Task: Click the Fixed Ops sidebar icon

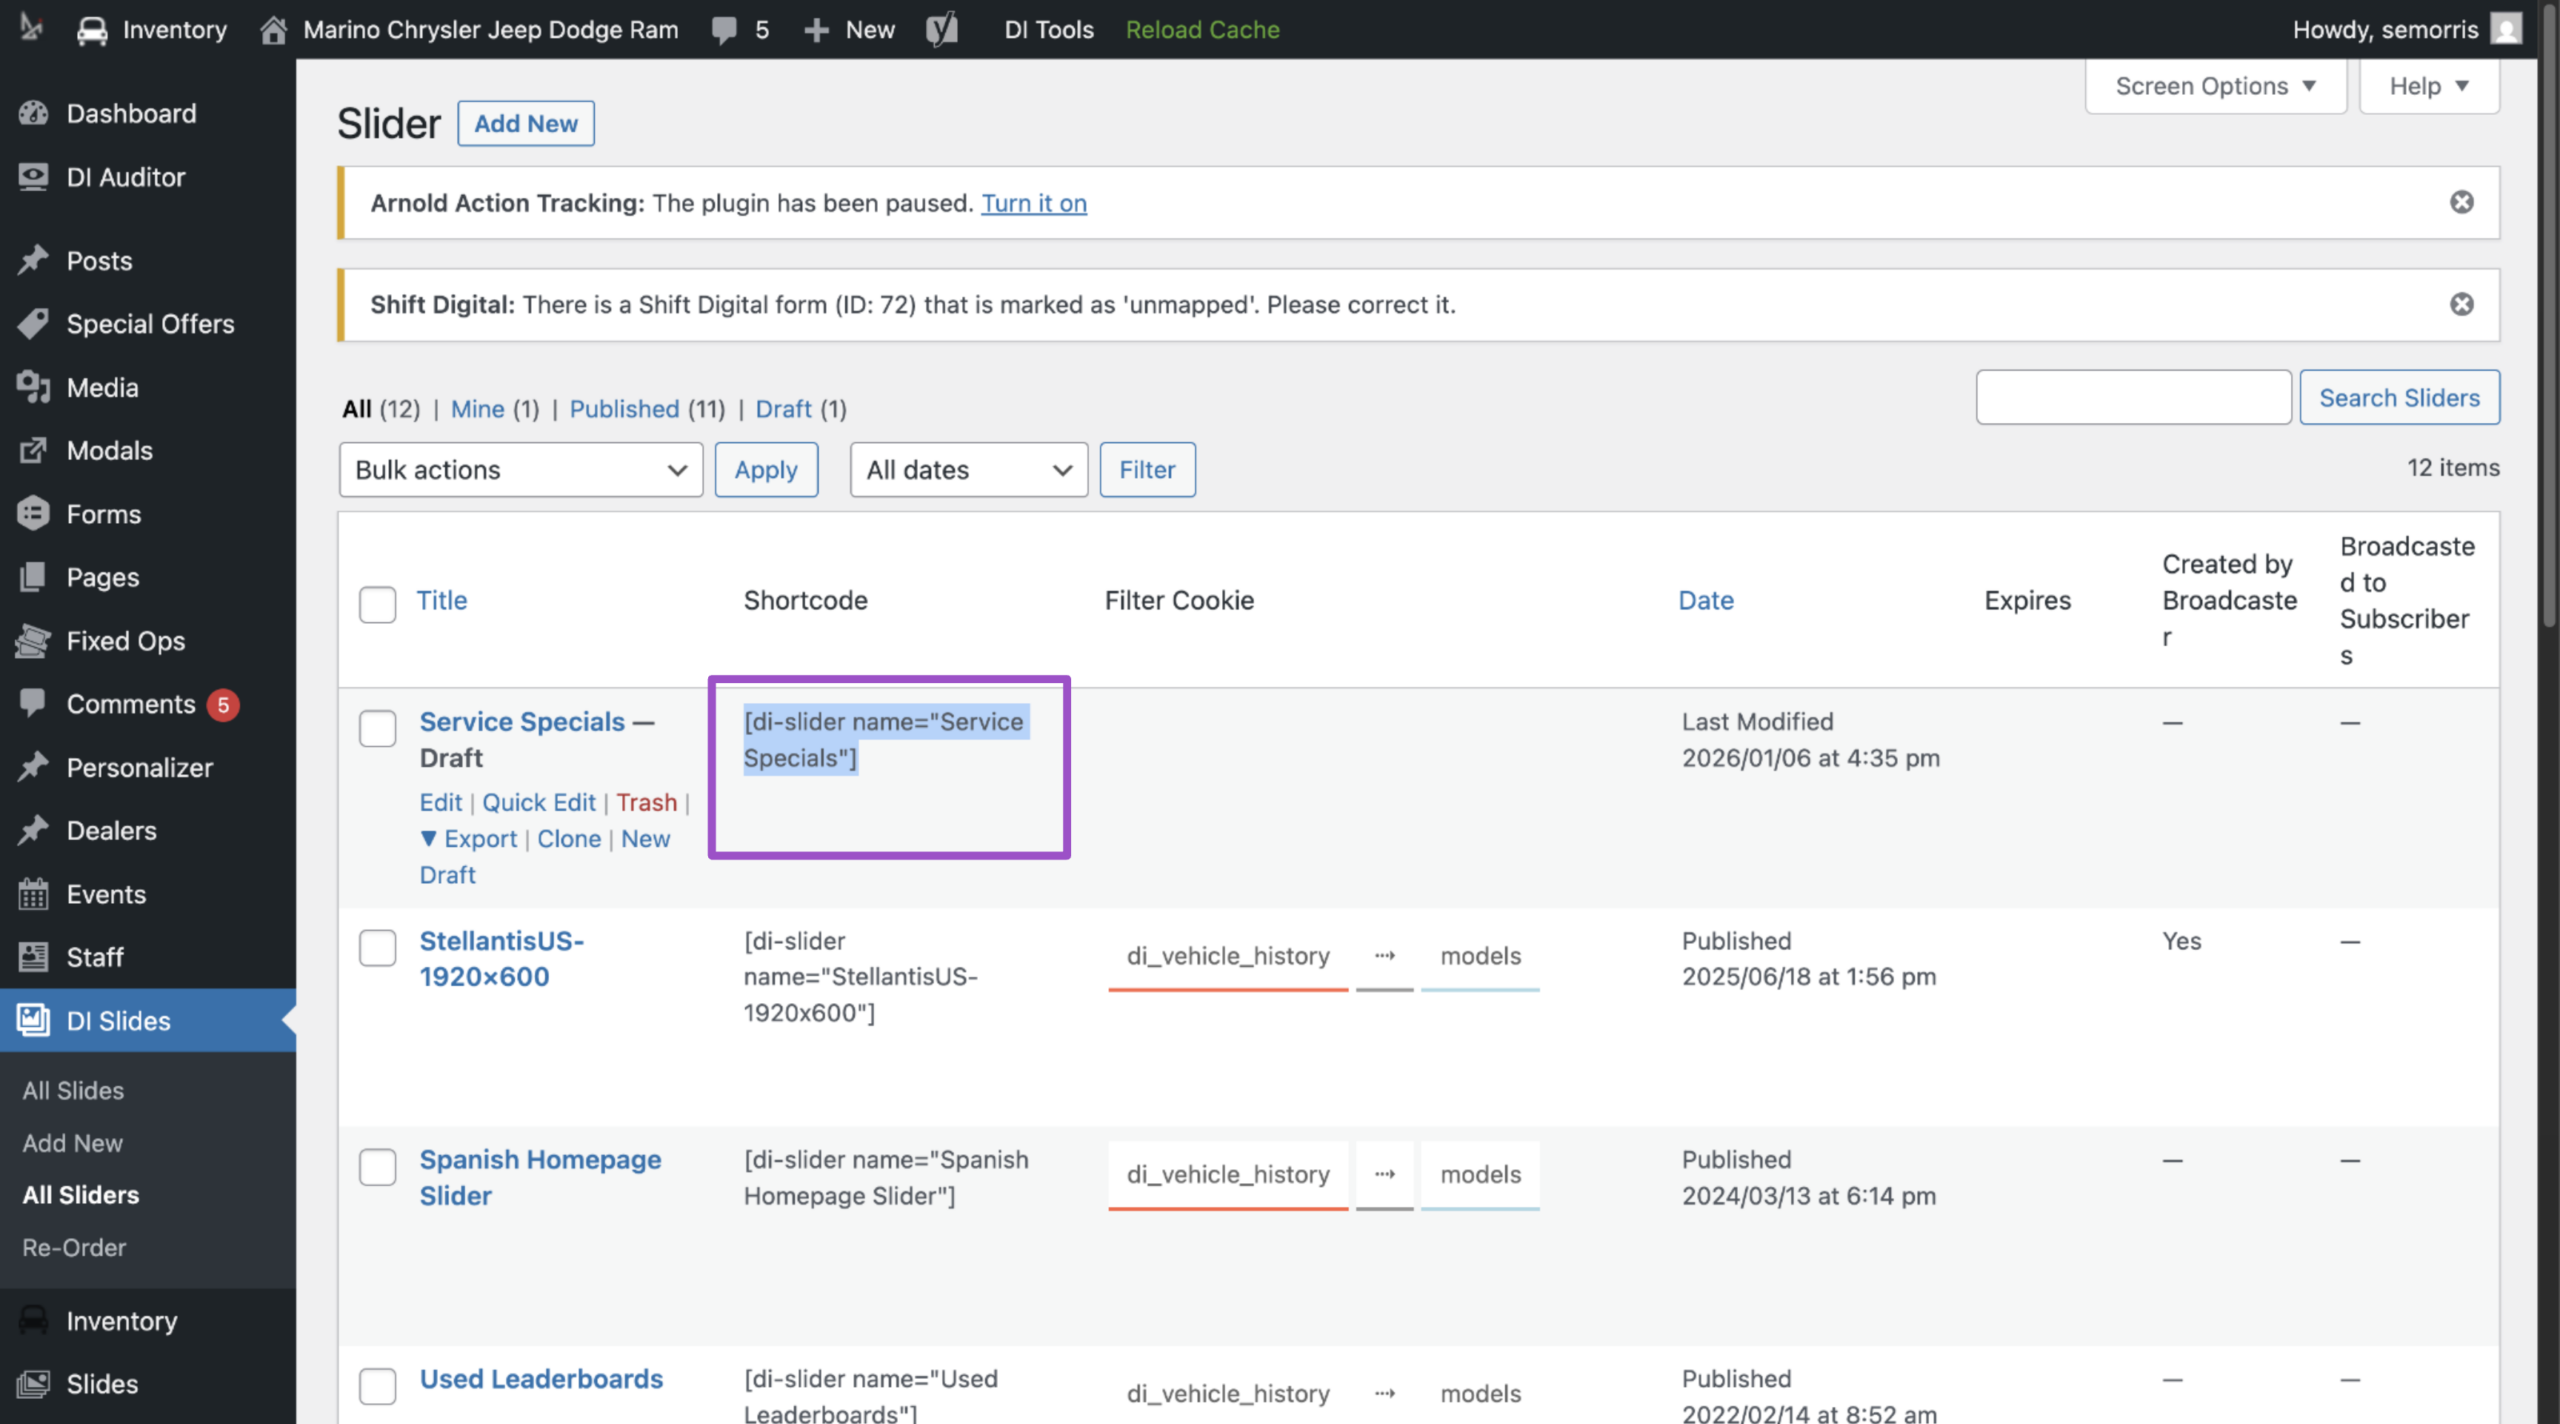Action: [33, 640]
